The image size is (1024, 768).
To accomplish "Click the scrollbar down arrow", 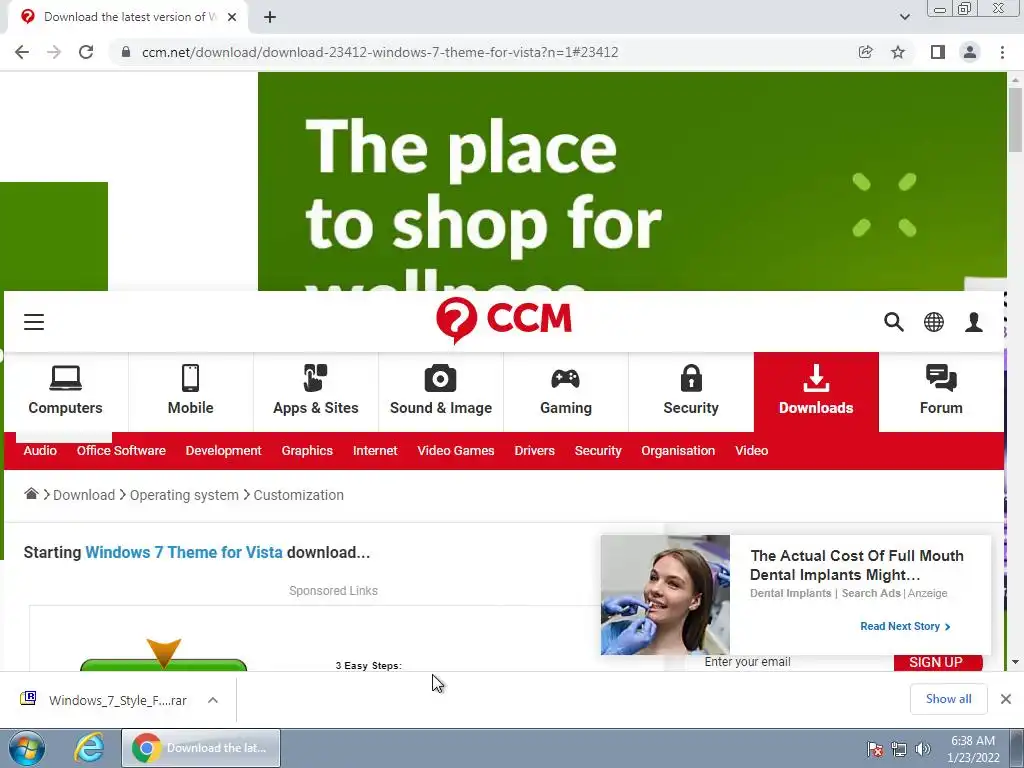I will pyautogui.click(x=1016, y=662).
